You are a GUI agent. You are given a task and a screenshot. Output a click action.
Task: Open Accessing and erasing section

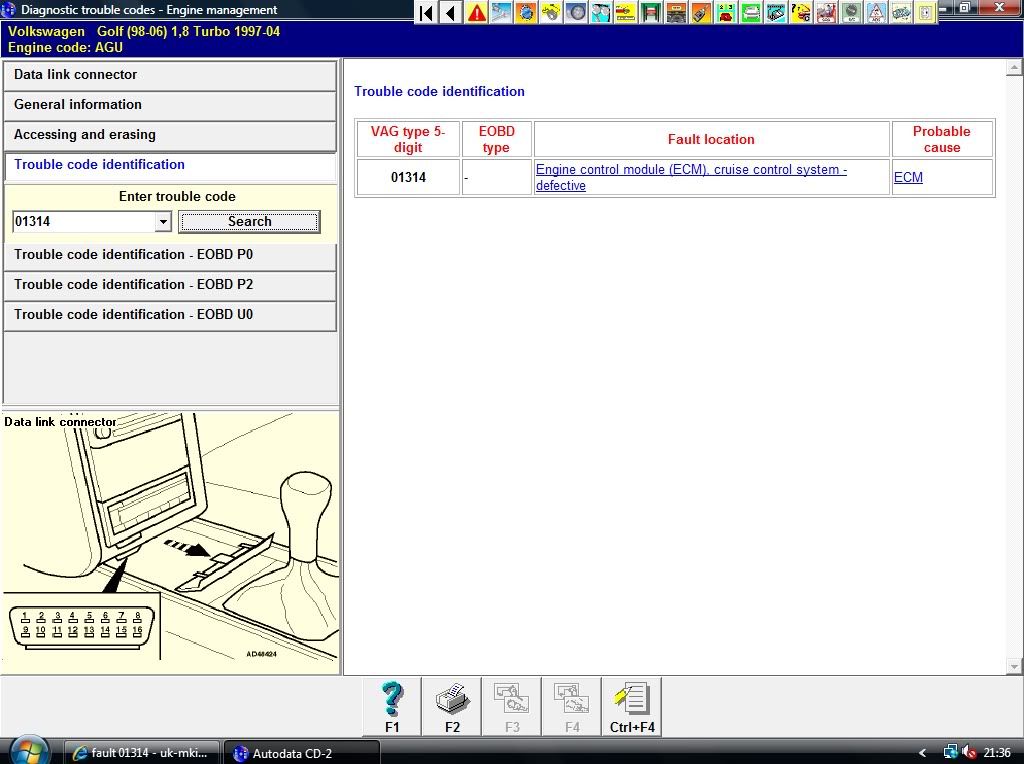[170, 135]
